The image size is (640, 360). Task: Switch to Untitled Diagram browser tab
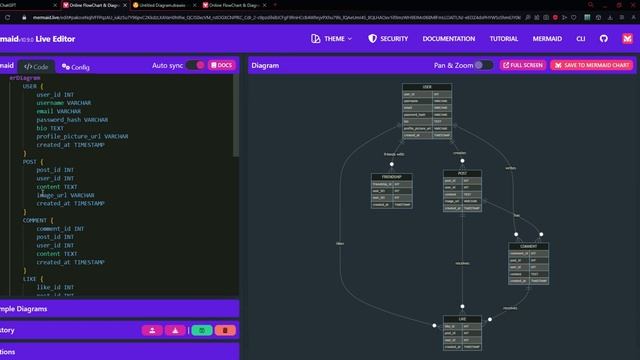(162, 5)
